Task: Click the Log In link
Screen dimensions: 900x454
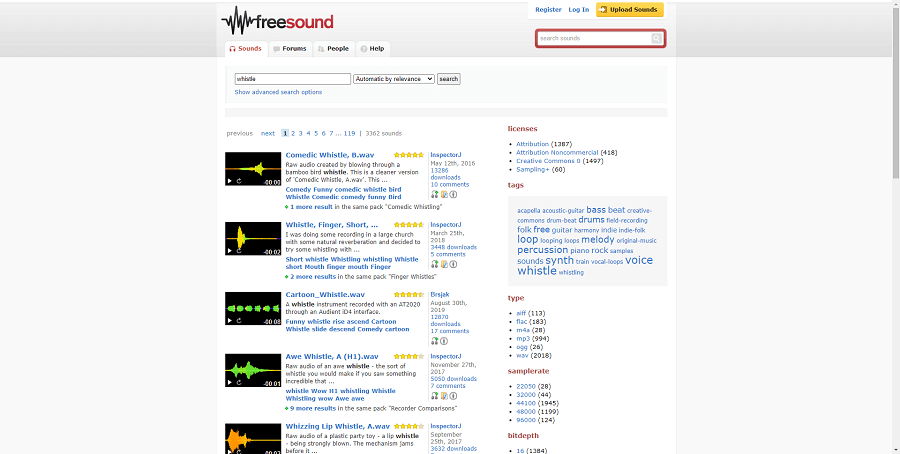Action: [x=579, y=10]
